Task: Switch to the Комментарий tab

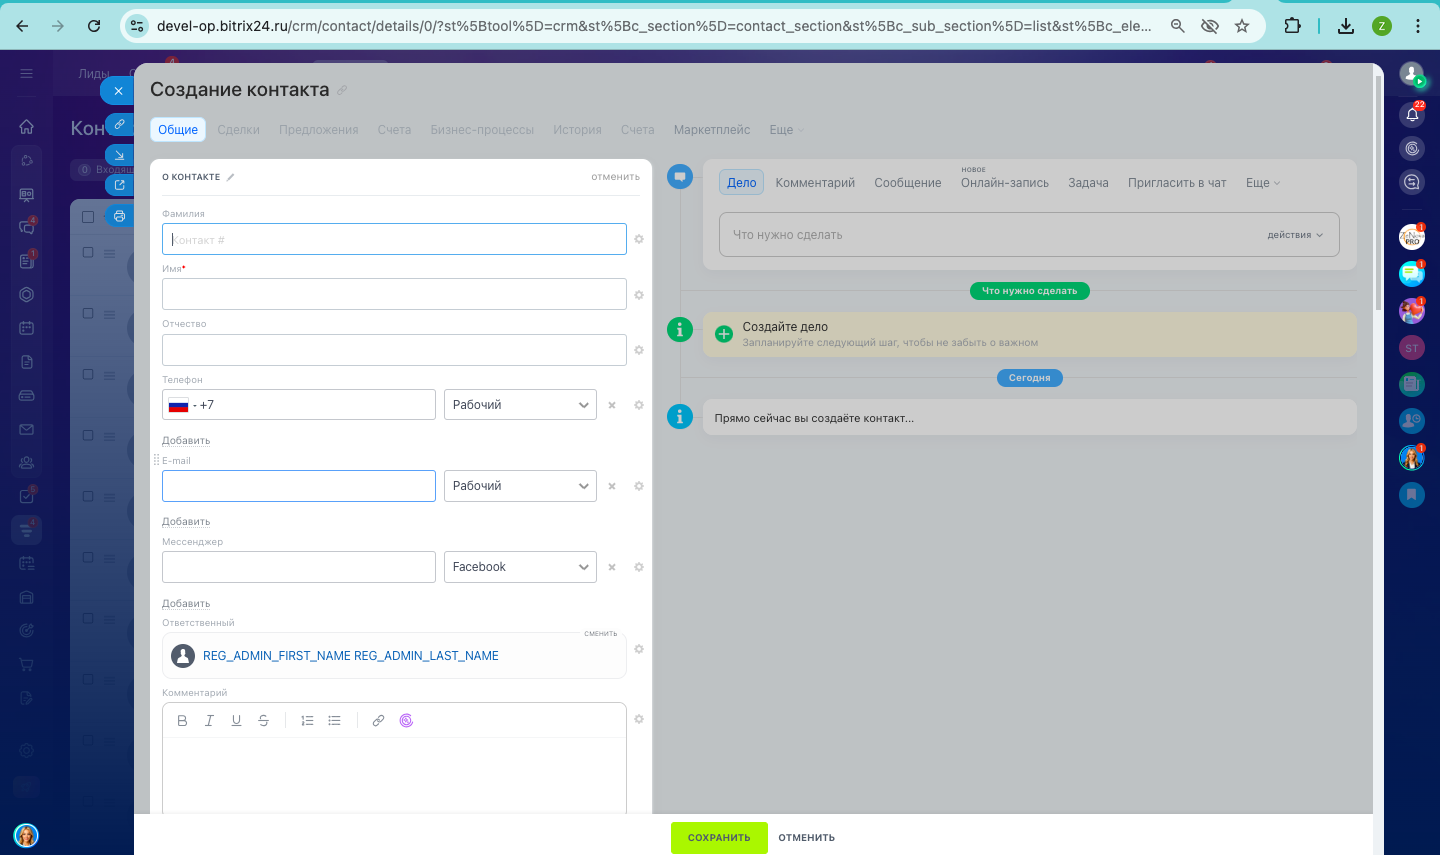Action: pos(815,183)
